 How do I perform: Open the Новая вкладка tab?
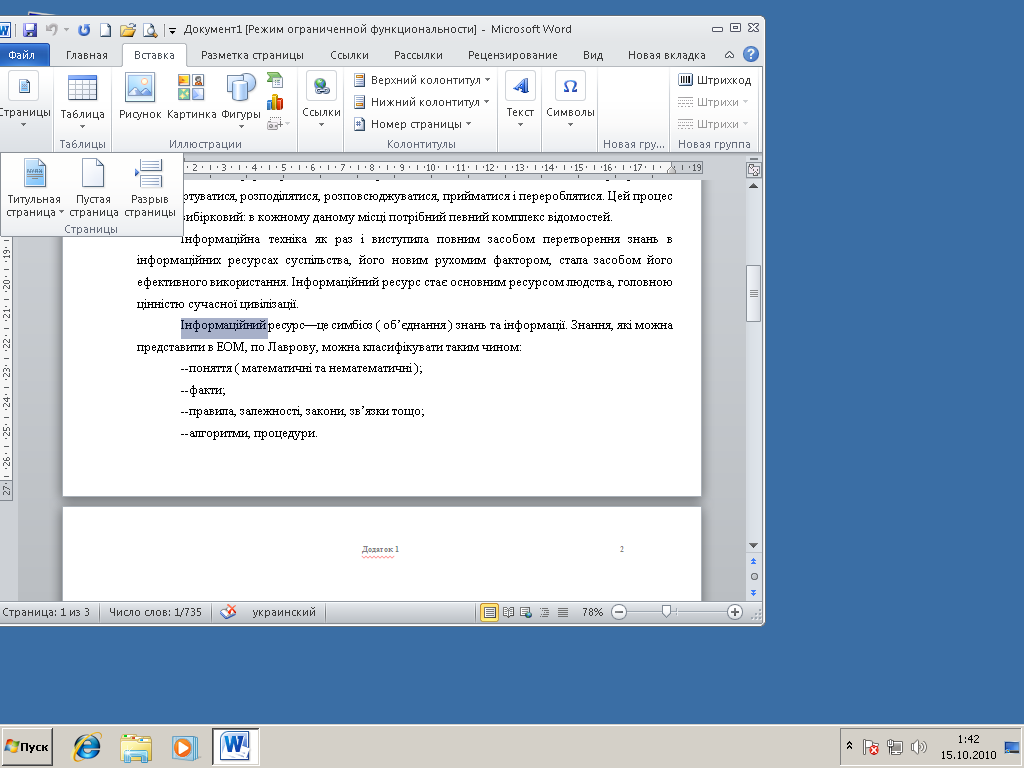pyautogui.click(x=667, y=55)
